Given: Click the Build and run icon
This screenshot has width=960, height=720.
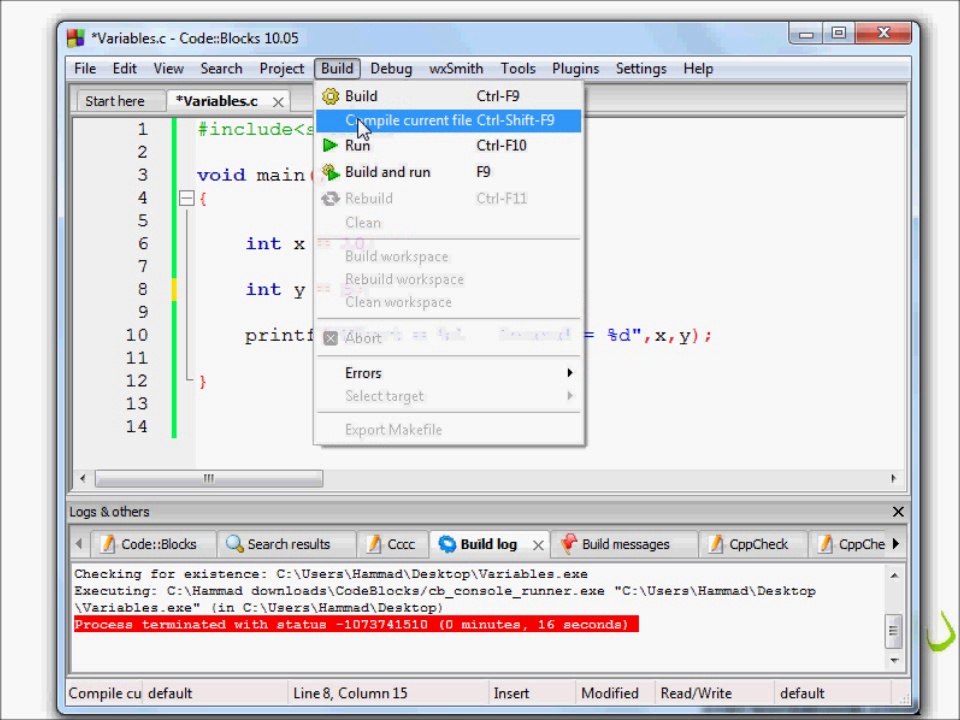Looking at the screenshot, I should [331, 172].
